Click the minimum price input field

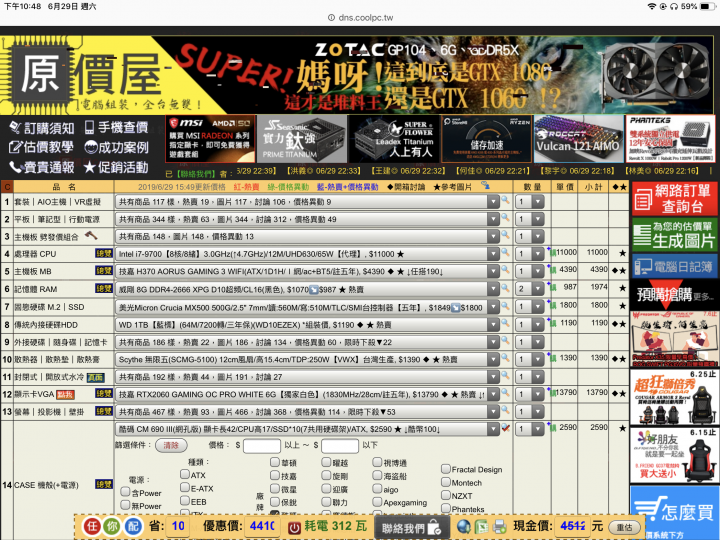pos(262,445)
